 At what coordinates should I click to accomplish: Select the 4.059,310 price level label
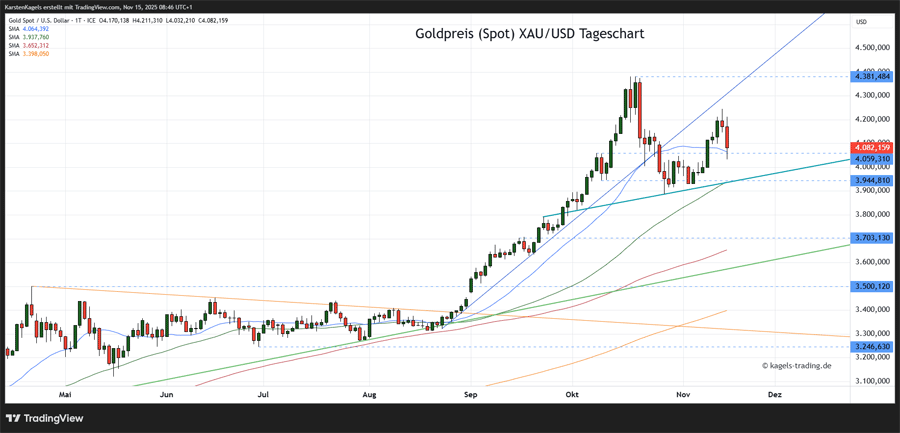click(871, 158)
